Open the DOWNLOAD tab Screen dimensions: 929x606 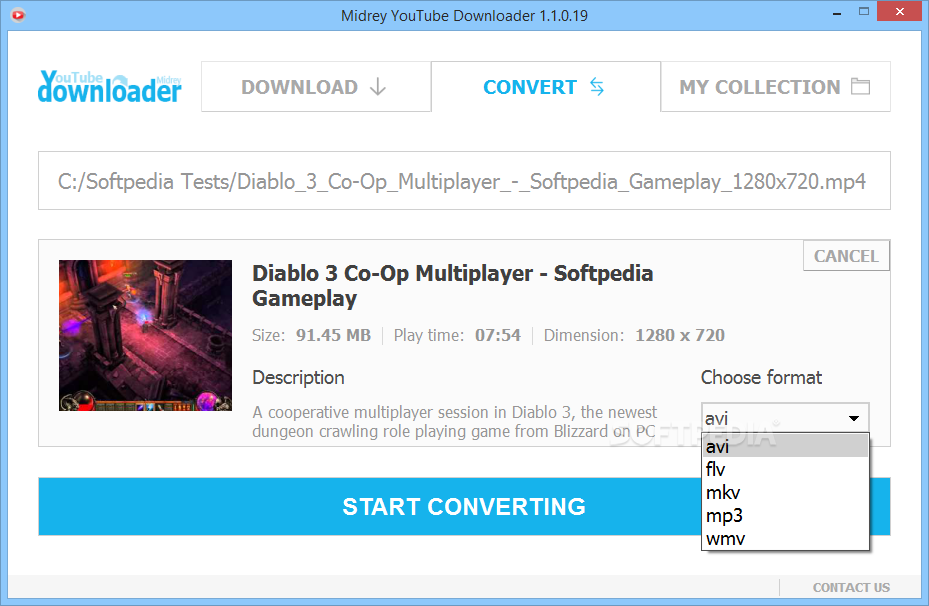[316, 87]
